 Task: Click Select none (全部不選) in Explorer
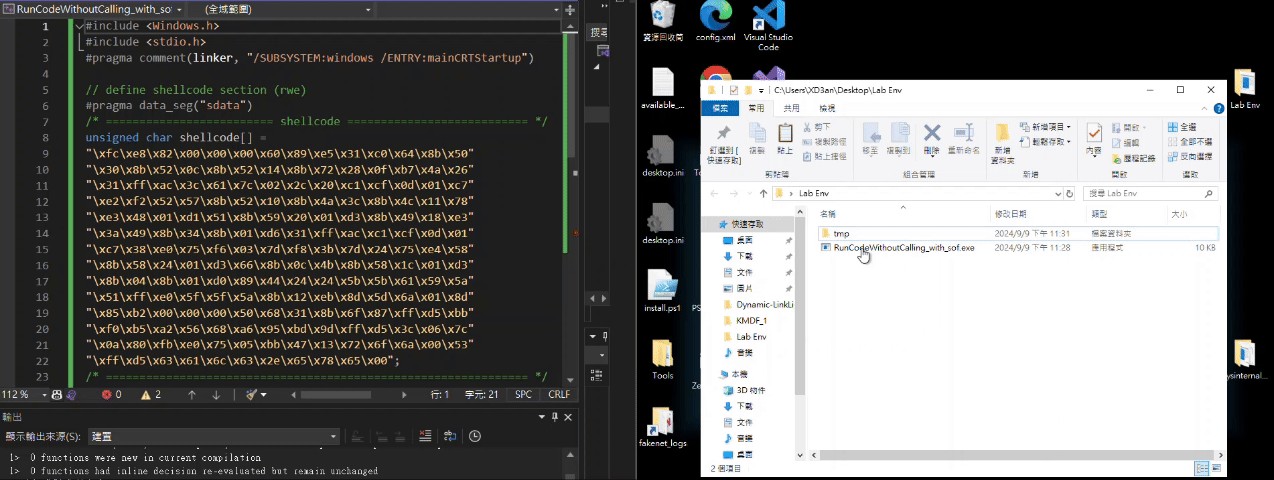(1188, 142)
